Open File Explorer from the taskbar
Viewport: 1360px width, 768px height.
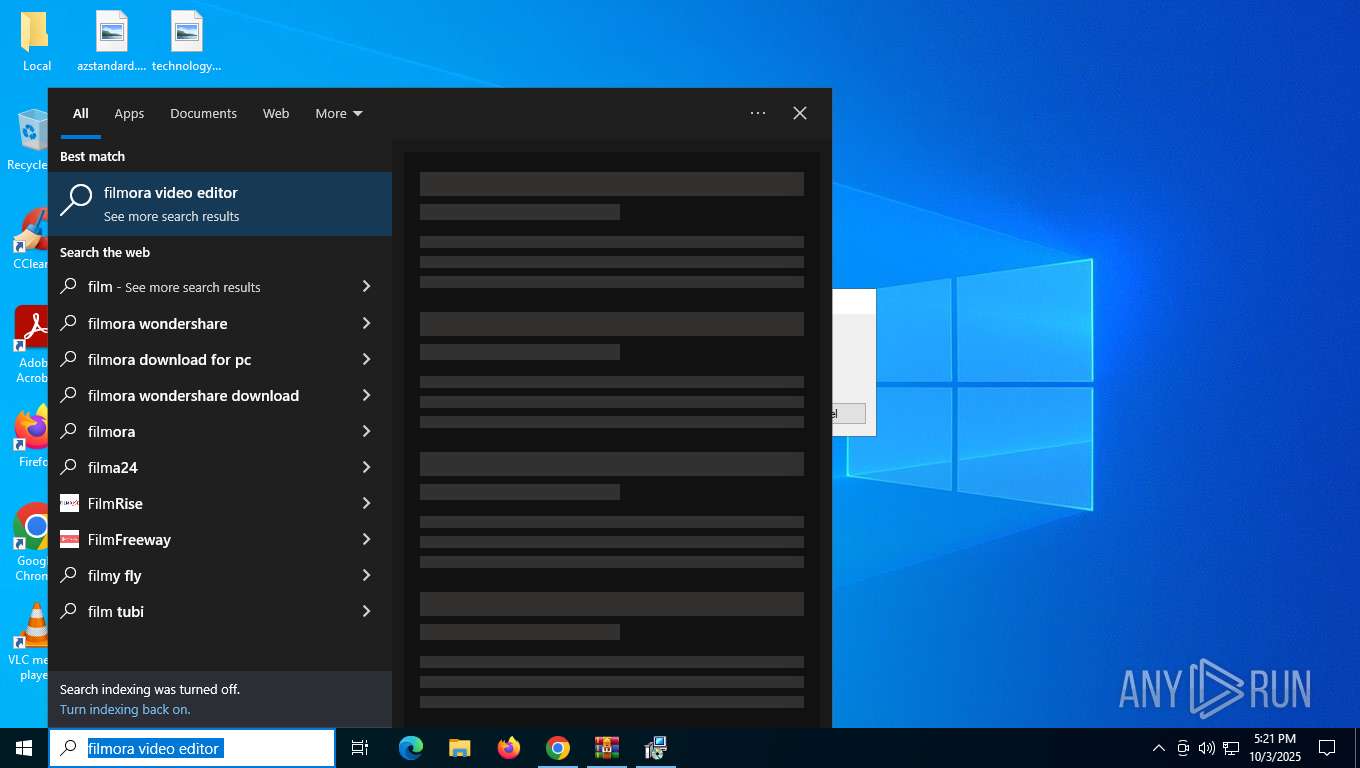click(x=460, y=748)
